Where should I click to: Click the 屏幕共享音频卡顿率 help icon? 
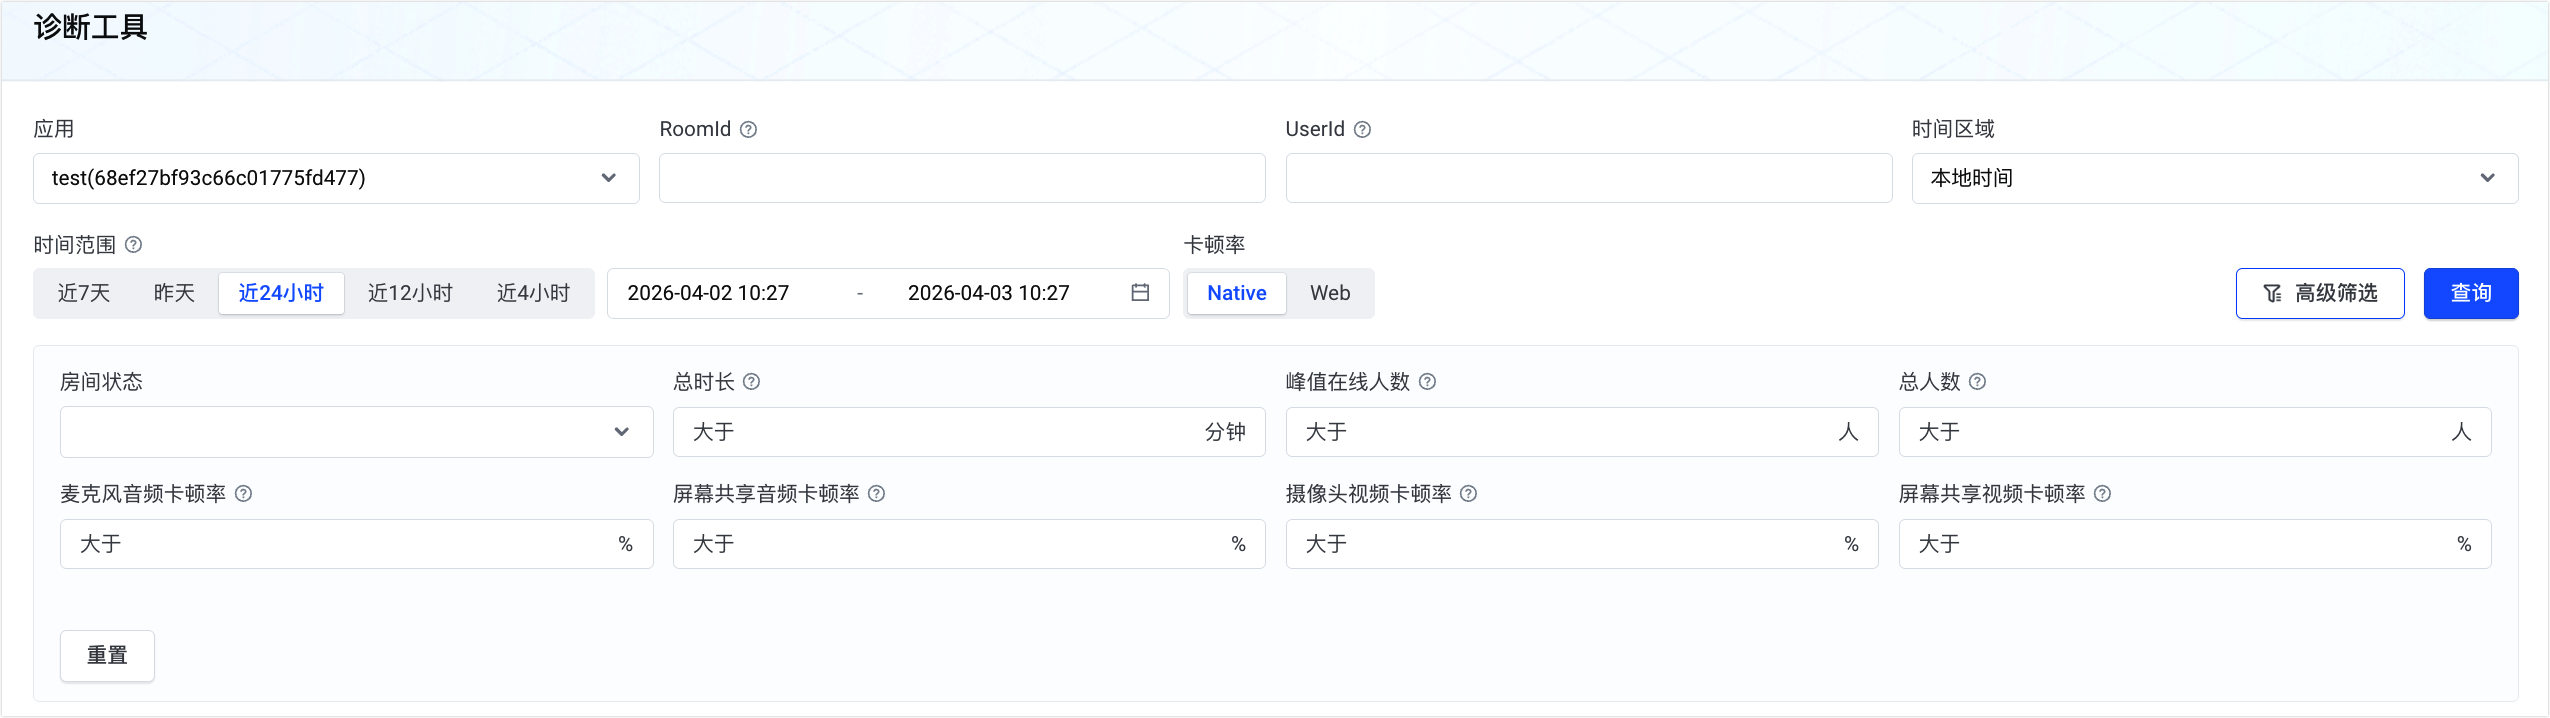[876, 493]
